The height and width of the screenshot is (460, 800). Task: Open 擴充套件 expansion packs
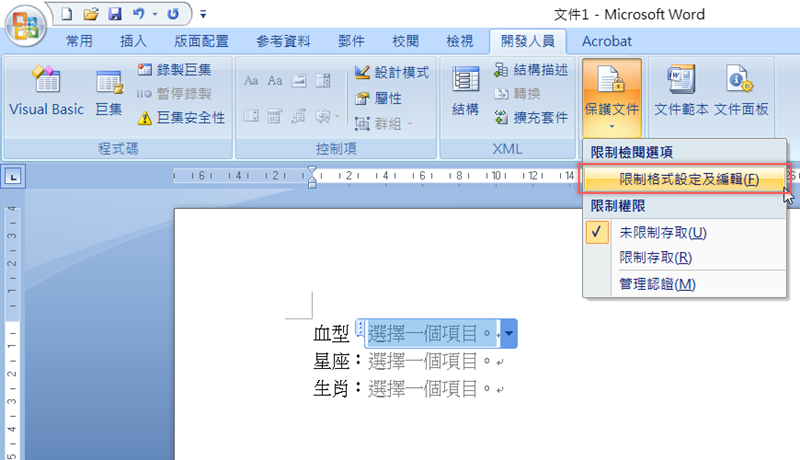531,118
